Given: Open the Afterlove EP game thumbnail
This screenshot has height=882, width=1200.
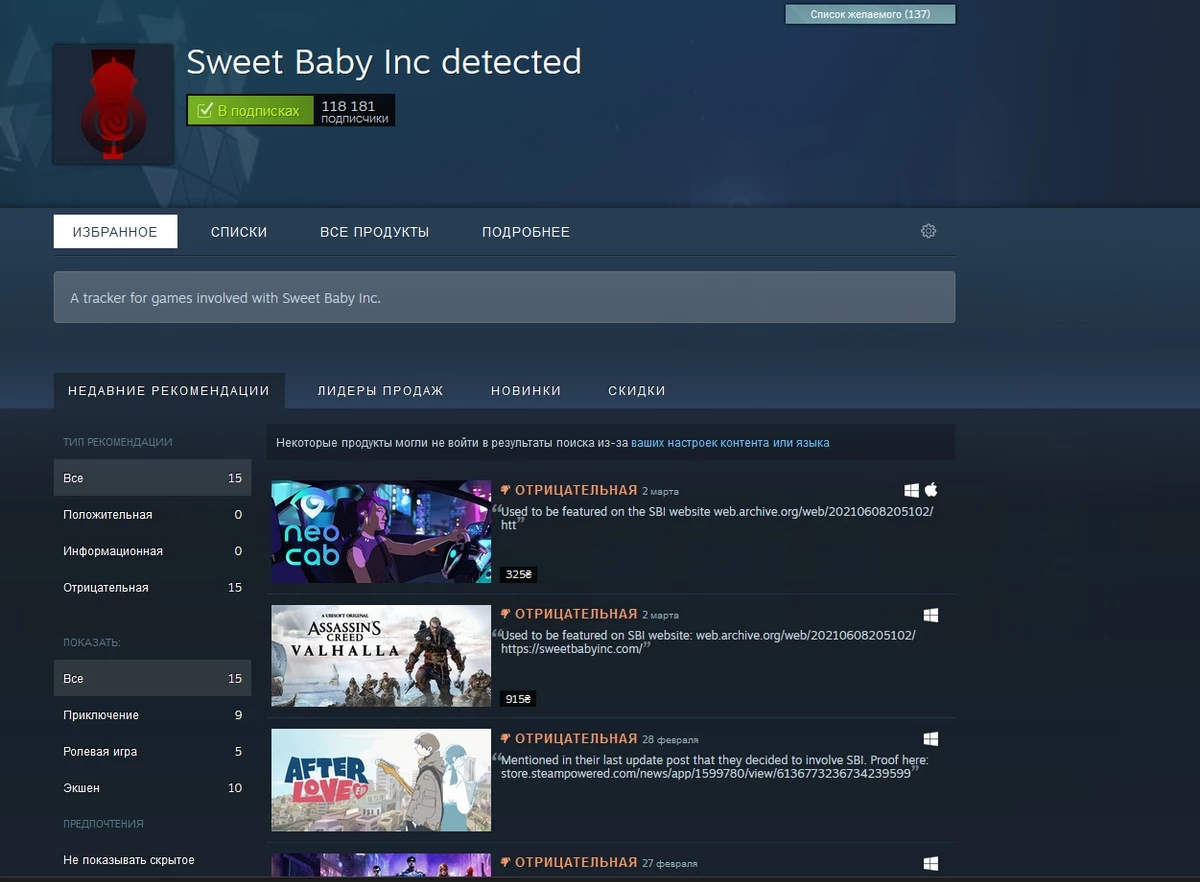Looking at the screenshot, I should 381,780.
